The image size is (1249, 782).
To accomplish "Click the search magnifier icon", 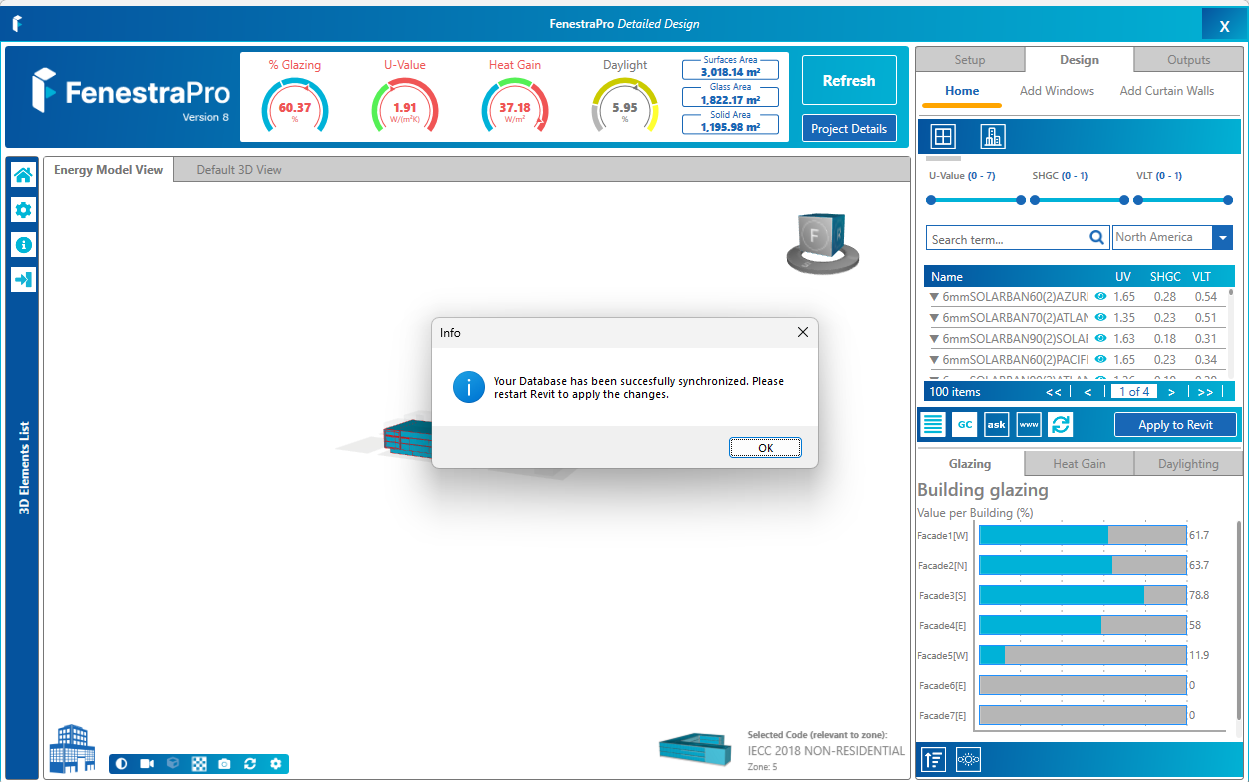I will tap(1097, 238).
